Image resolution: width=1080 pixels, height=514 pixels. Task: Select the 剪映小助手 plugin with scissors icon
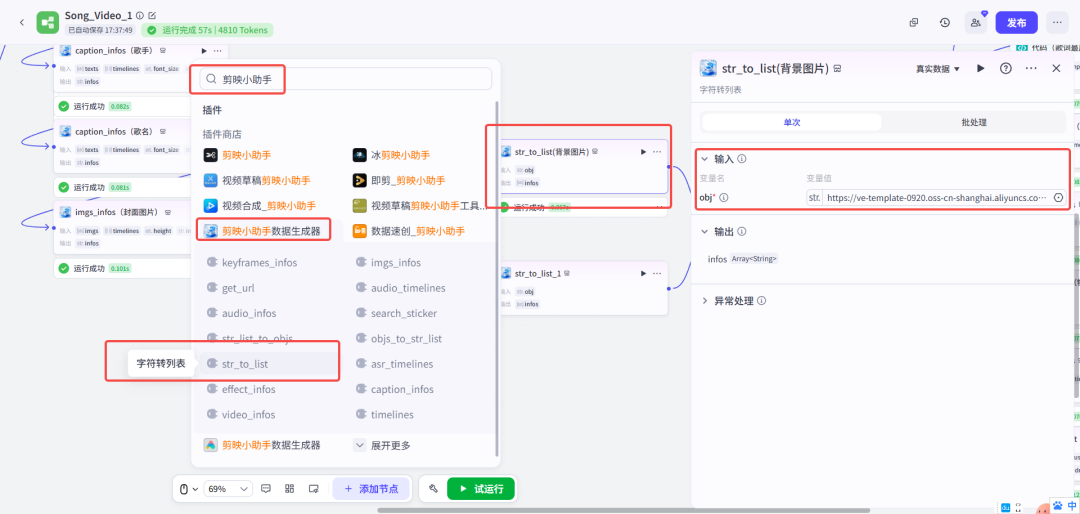tap(238, 155)
